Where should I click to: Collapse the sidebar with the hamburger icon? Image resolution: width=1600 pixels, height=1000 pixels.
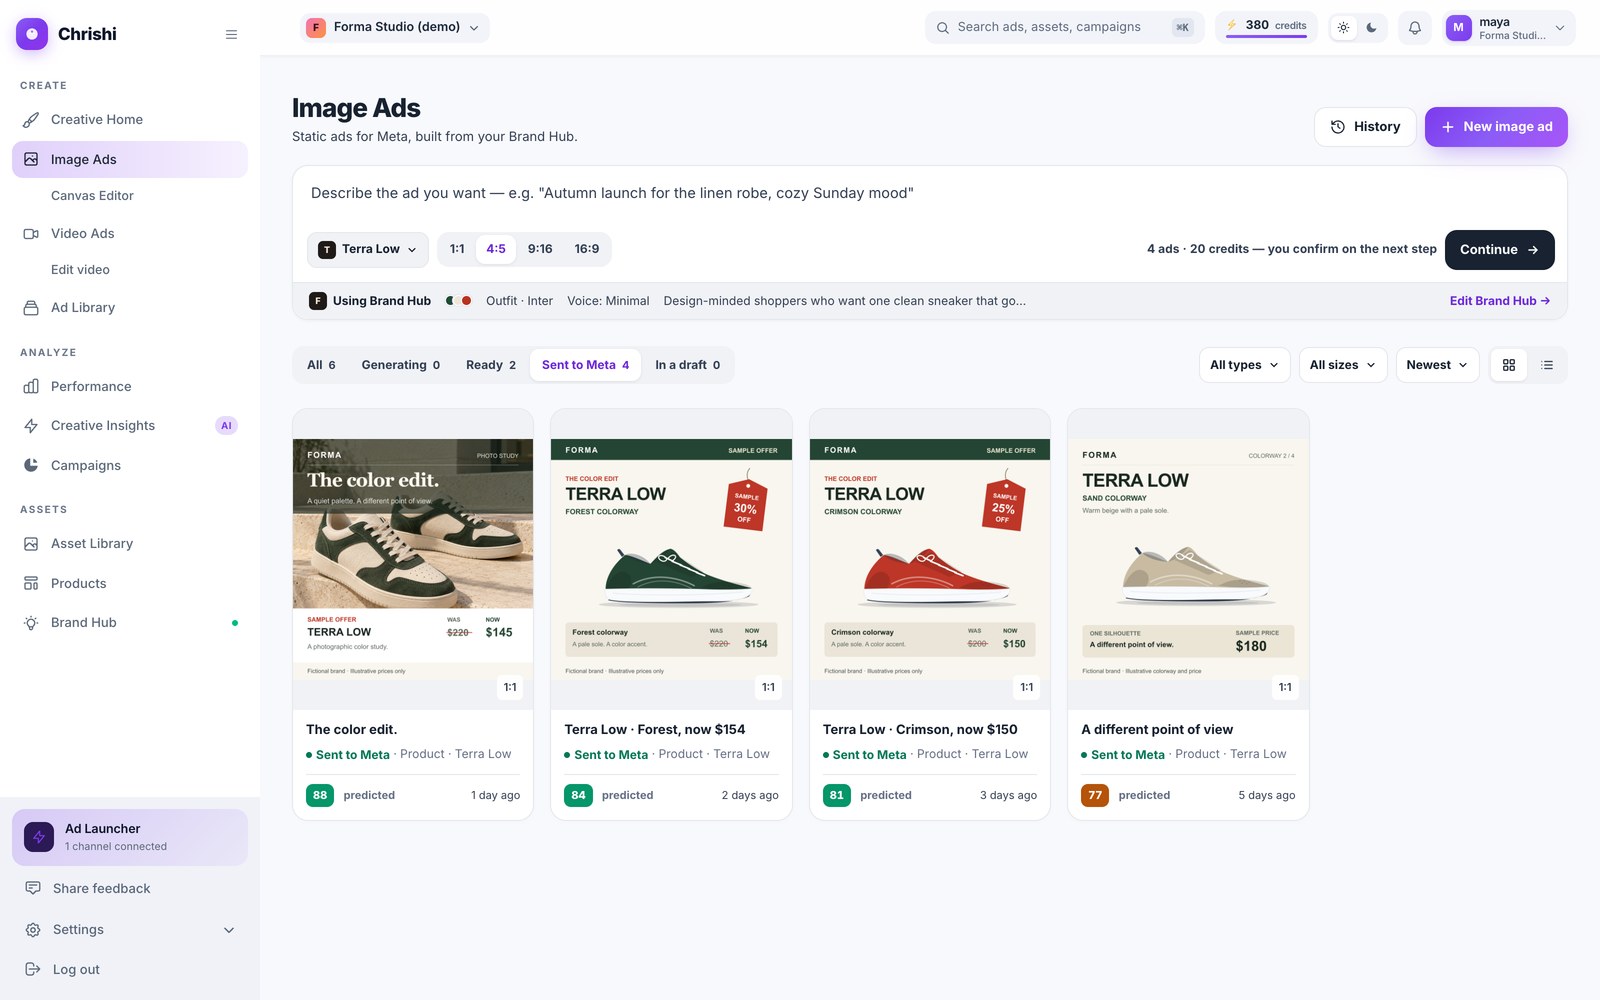click(231, 34)
